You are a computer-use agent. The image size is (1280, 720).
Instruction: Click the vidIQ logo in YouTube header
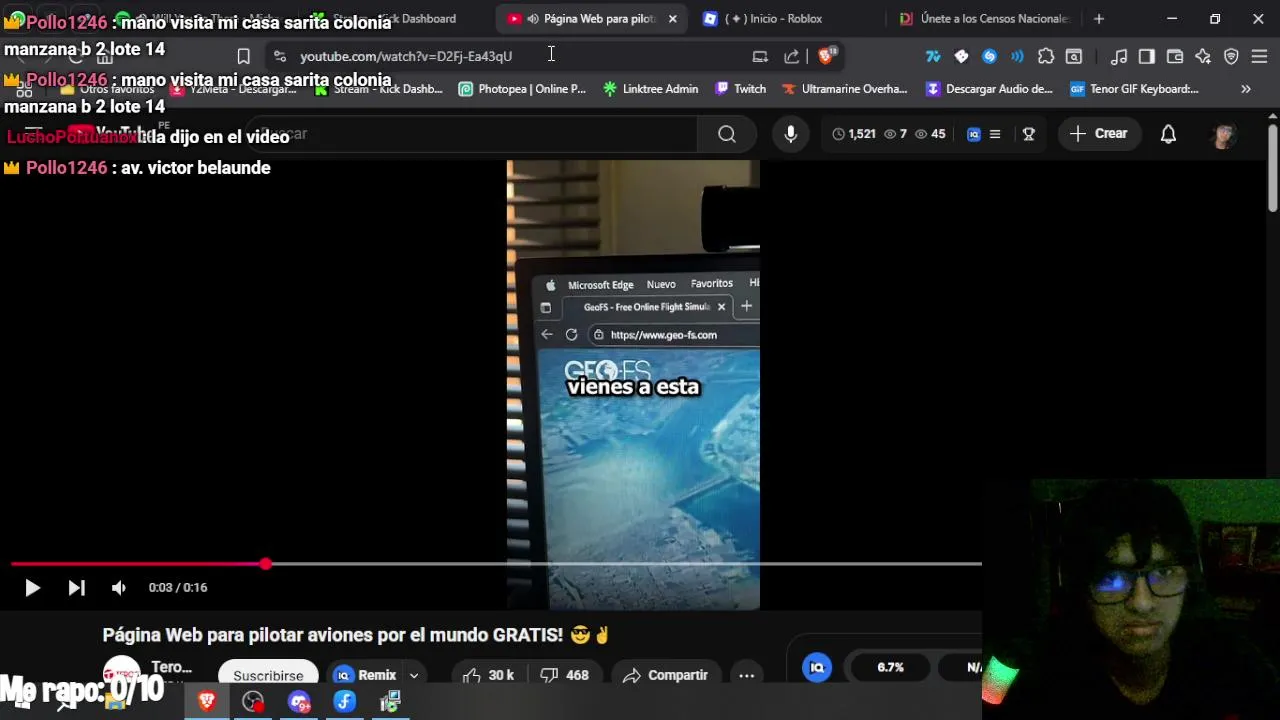[974, 134]
